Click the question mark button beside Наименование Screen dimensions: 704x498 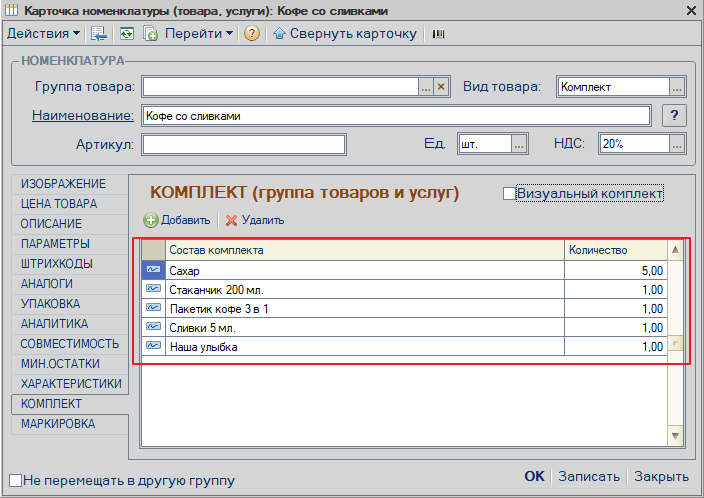coord(674,115)
